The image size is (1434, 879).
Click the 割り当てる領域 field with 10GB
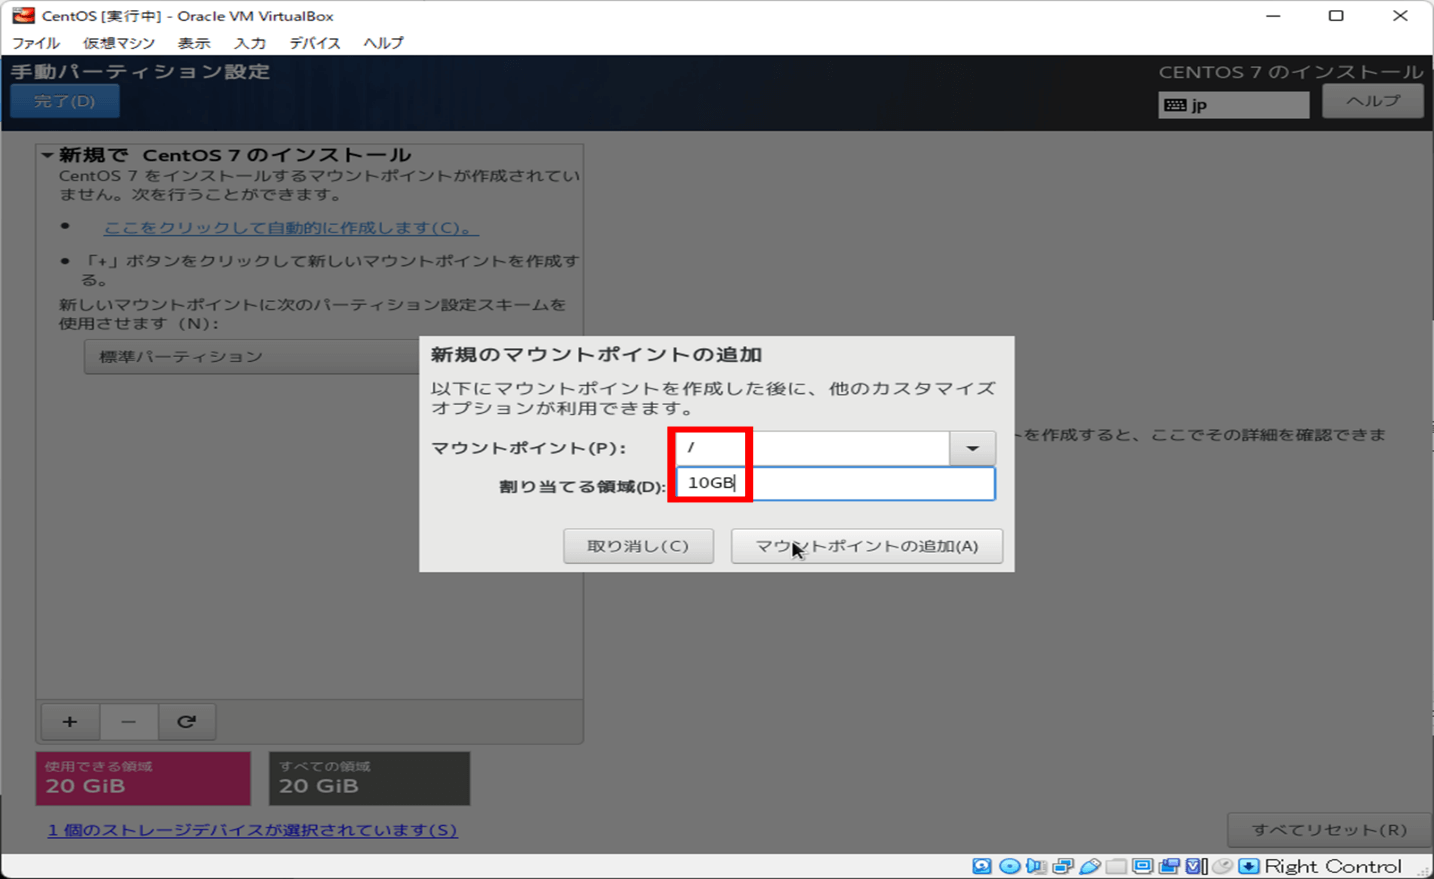pyautogui.click(x=836, y=484)
